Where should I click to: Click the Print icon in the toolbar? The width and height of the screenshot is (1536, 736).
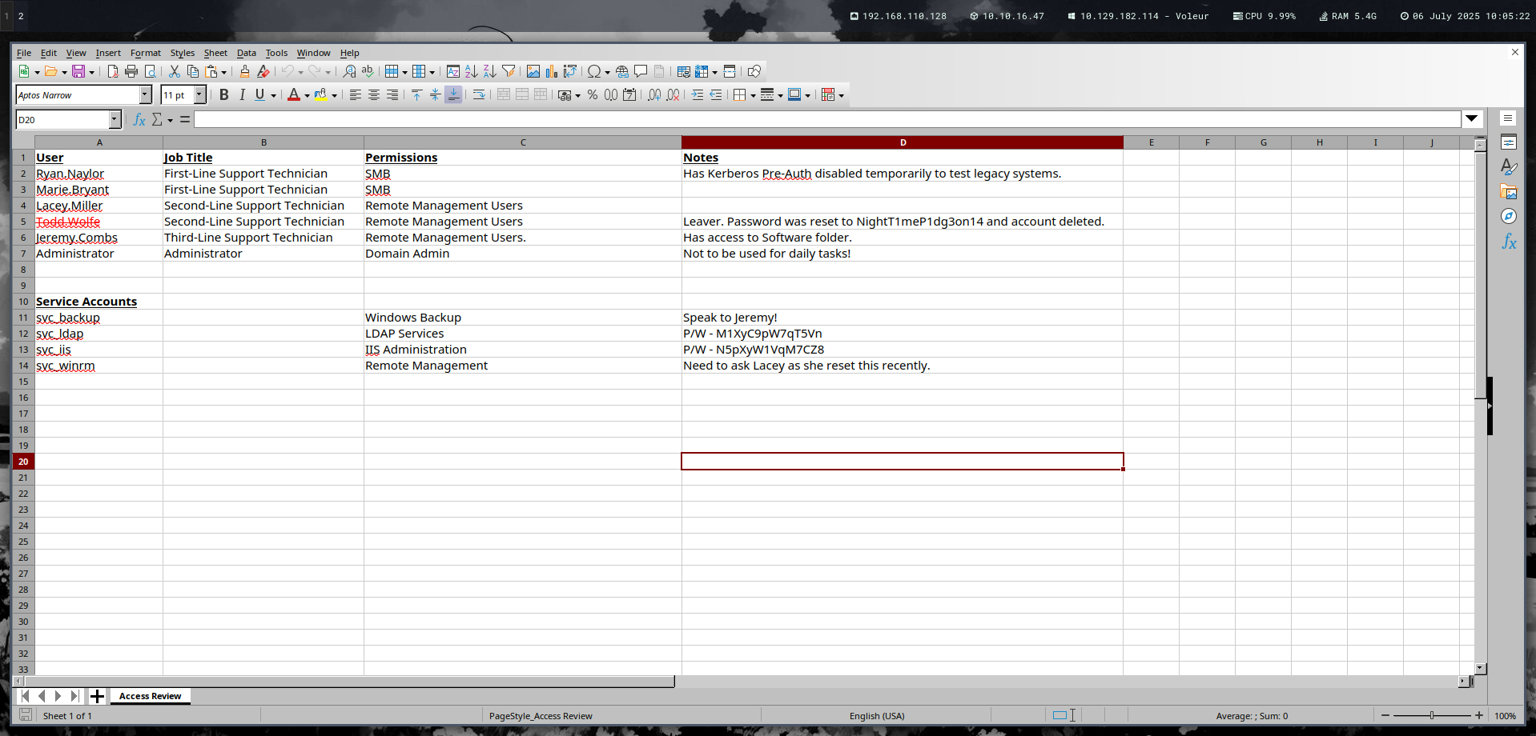131,71
